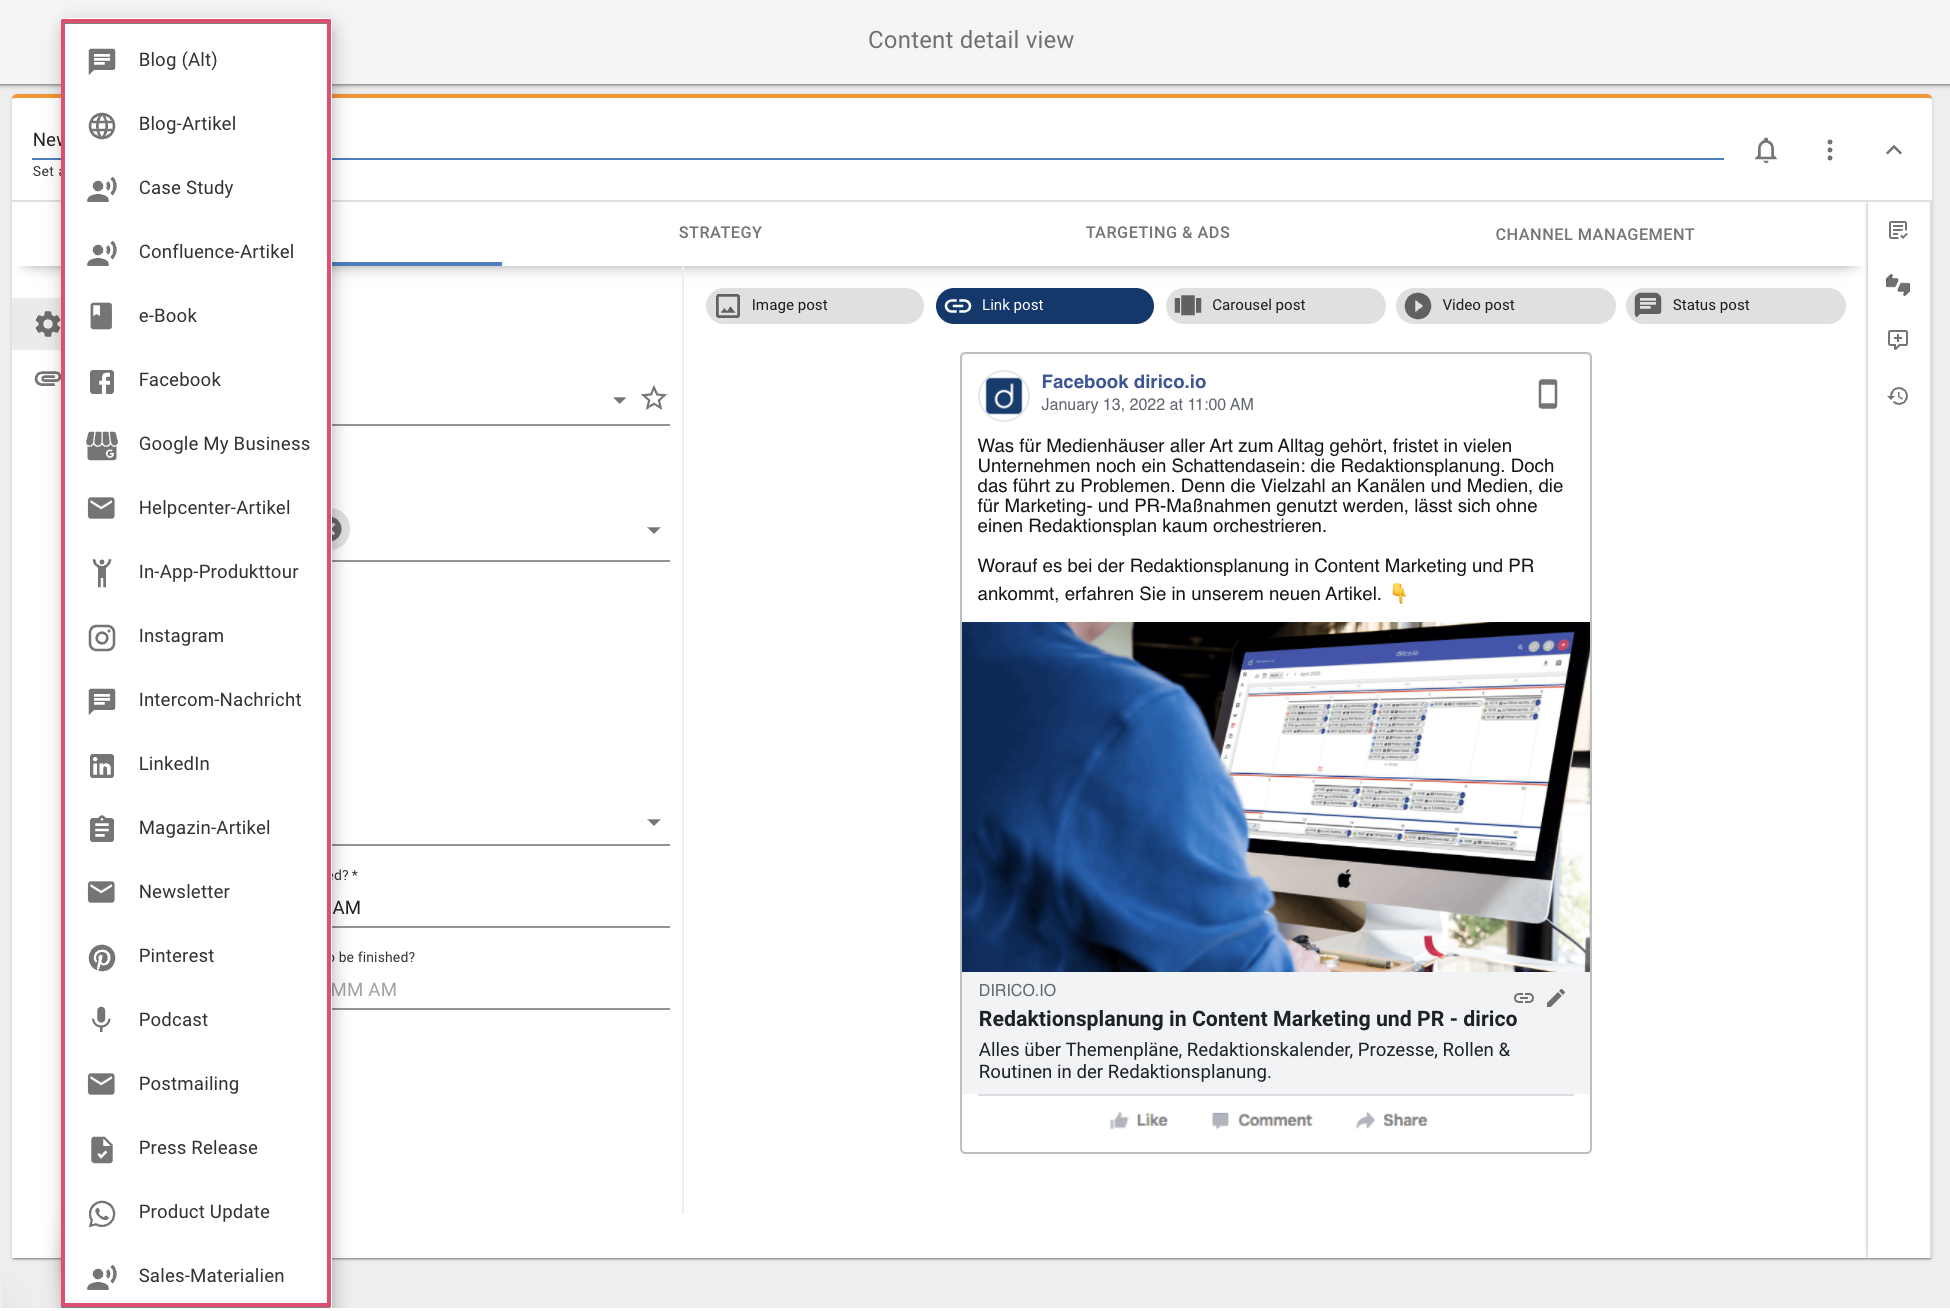This screenshot has width=1950, height=1311.
Task: Open the Facebook dirico.io page link
Action: 1123,382
